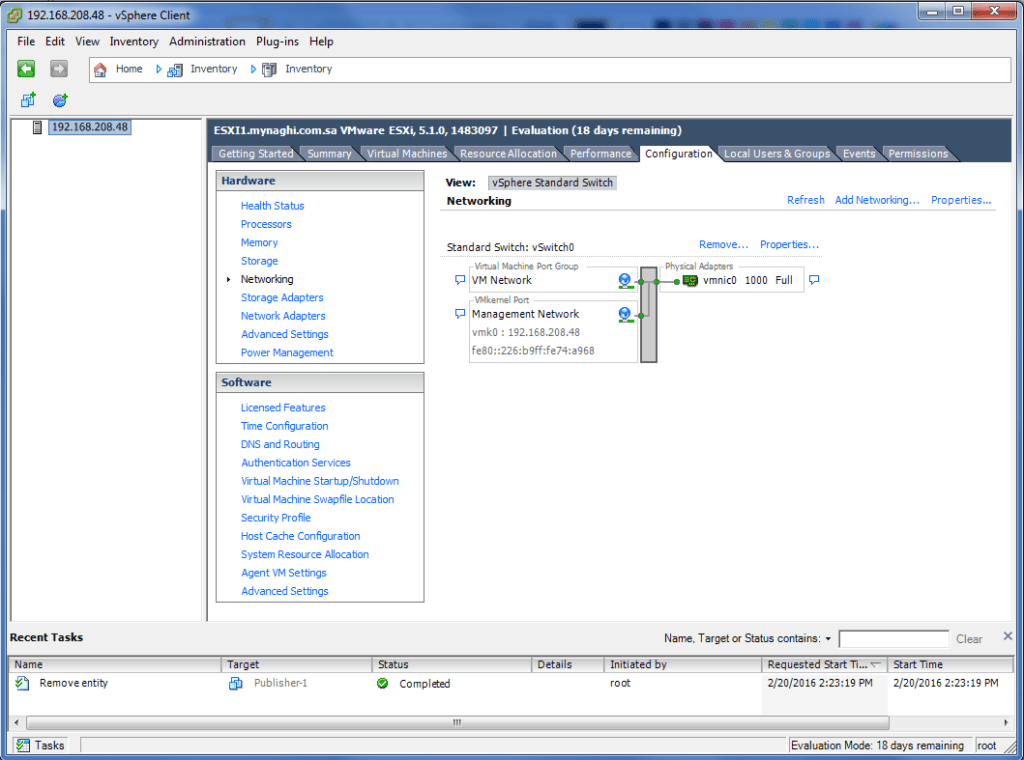The image size is (1024, 760).
Task: Open Add Networking for the host
Action: tap(876, 200)
